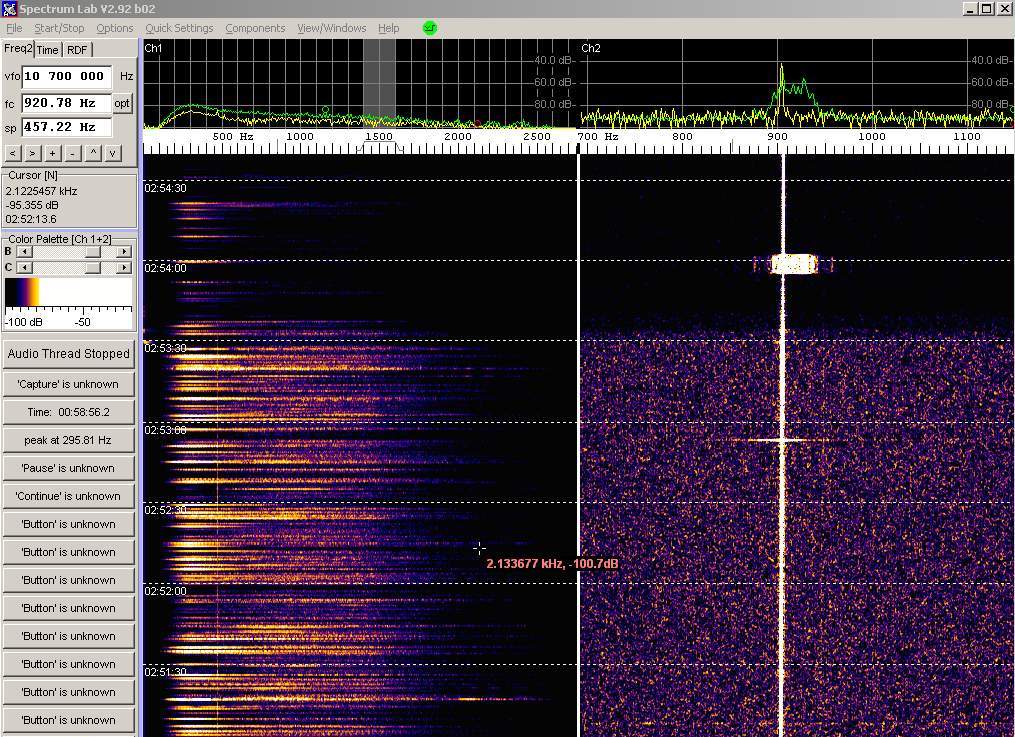This screenshot has width=1015, height=737.
Task: Open the Start/Stop menu
Action: pos(59,28)
